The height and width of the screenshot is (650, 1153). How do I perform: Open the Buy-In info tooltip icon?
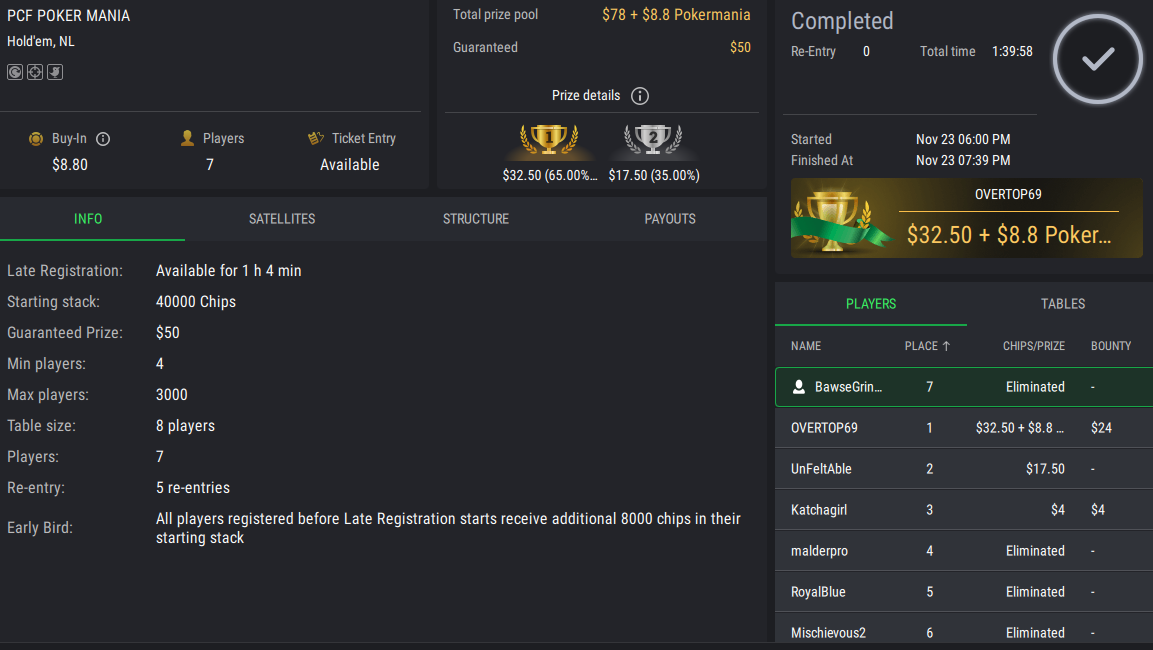click(103, 139)
